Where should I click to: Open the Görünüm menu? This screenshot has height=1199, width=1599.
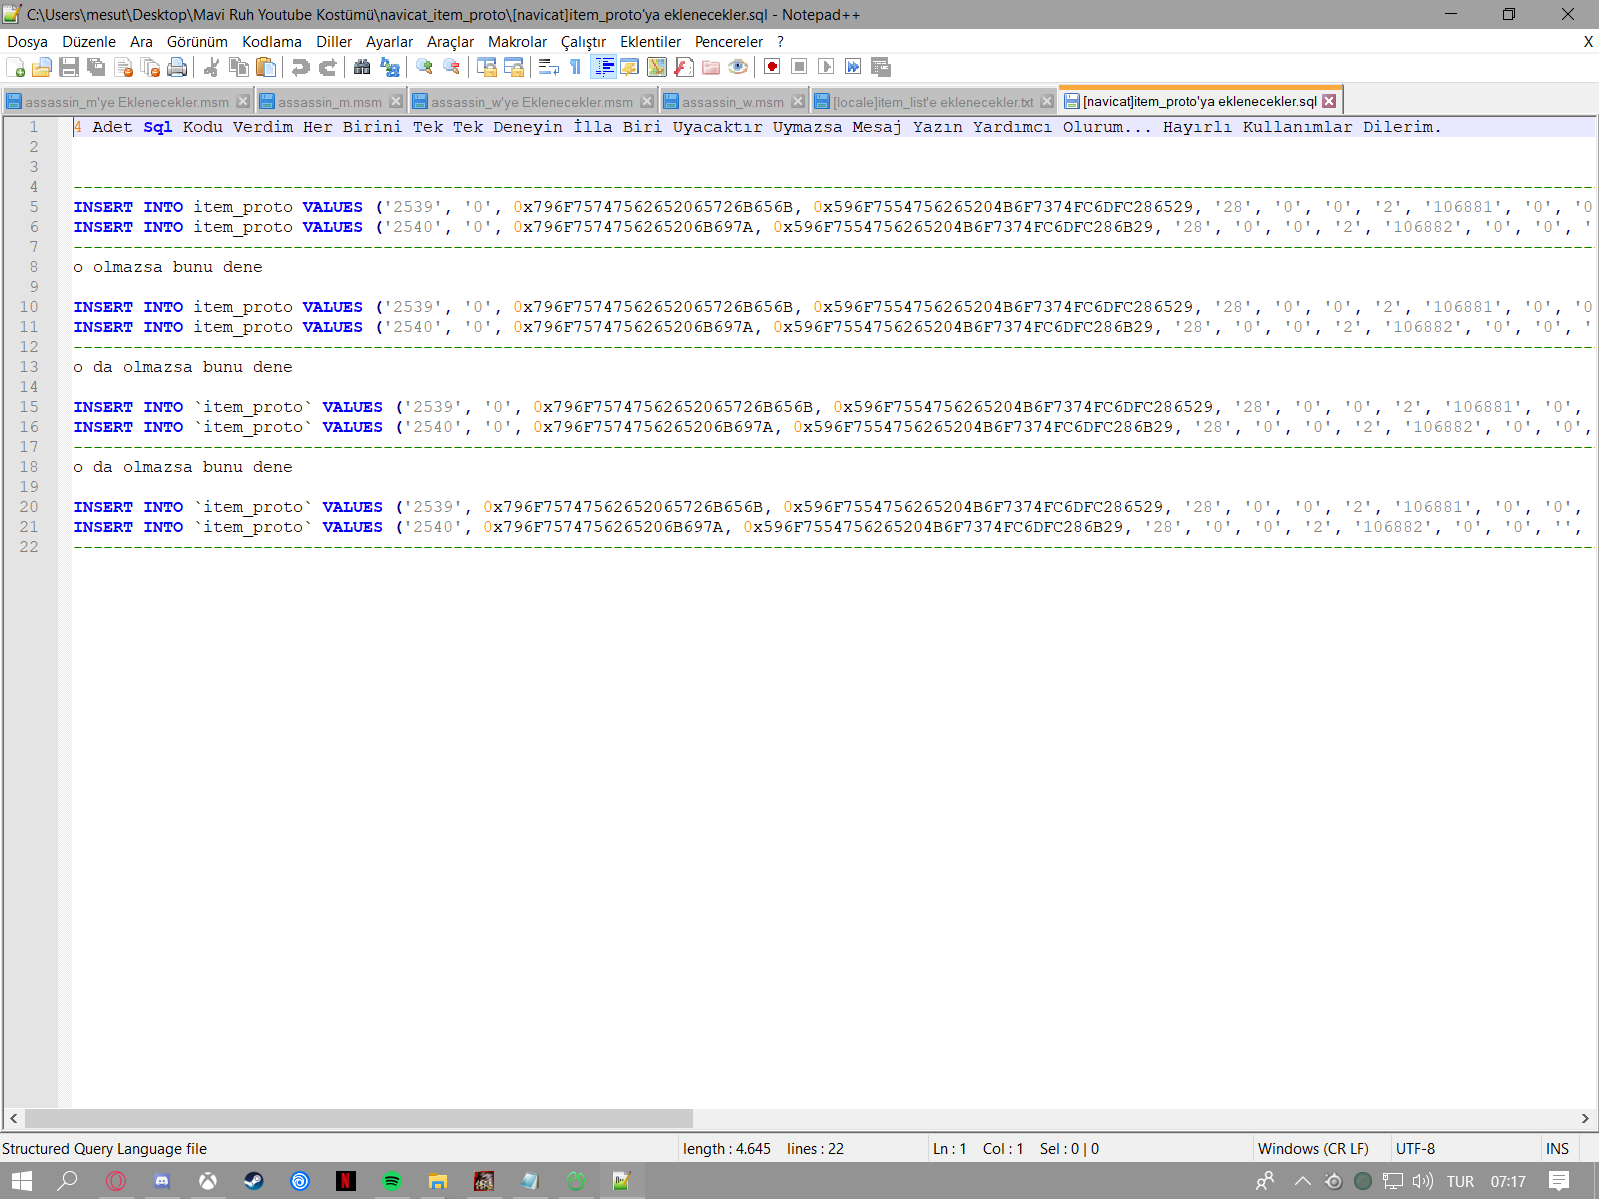197,42
